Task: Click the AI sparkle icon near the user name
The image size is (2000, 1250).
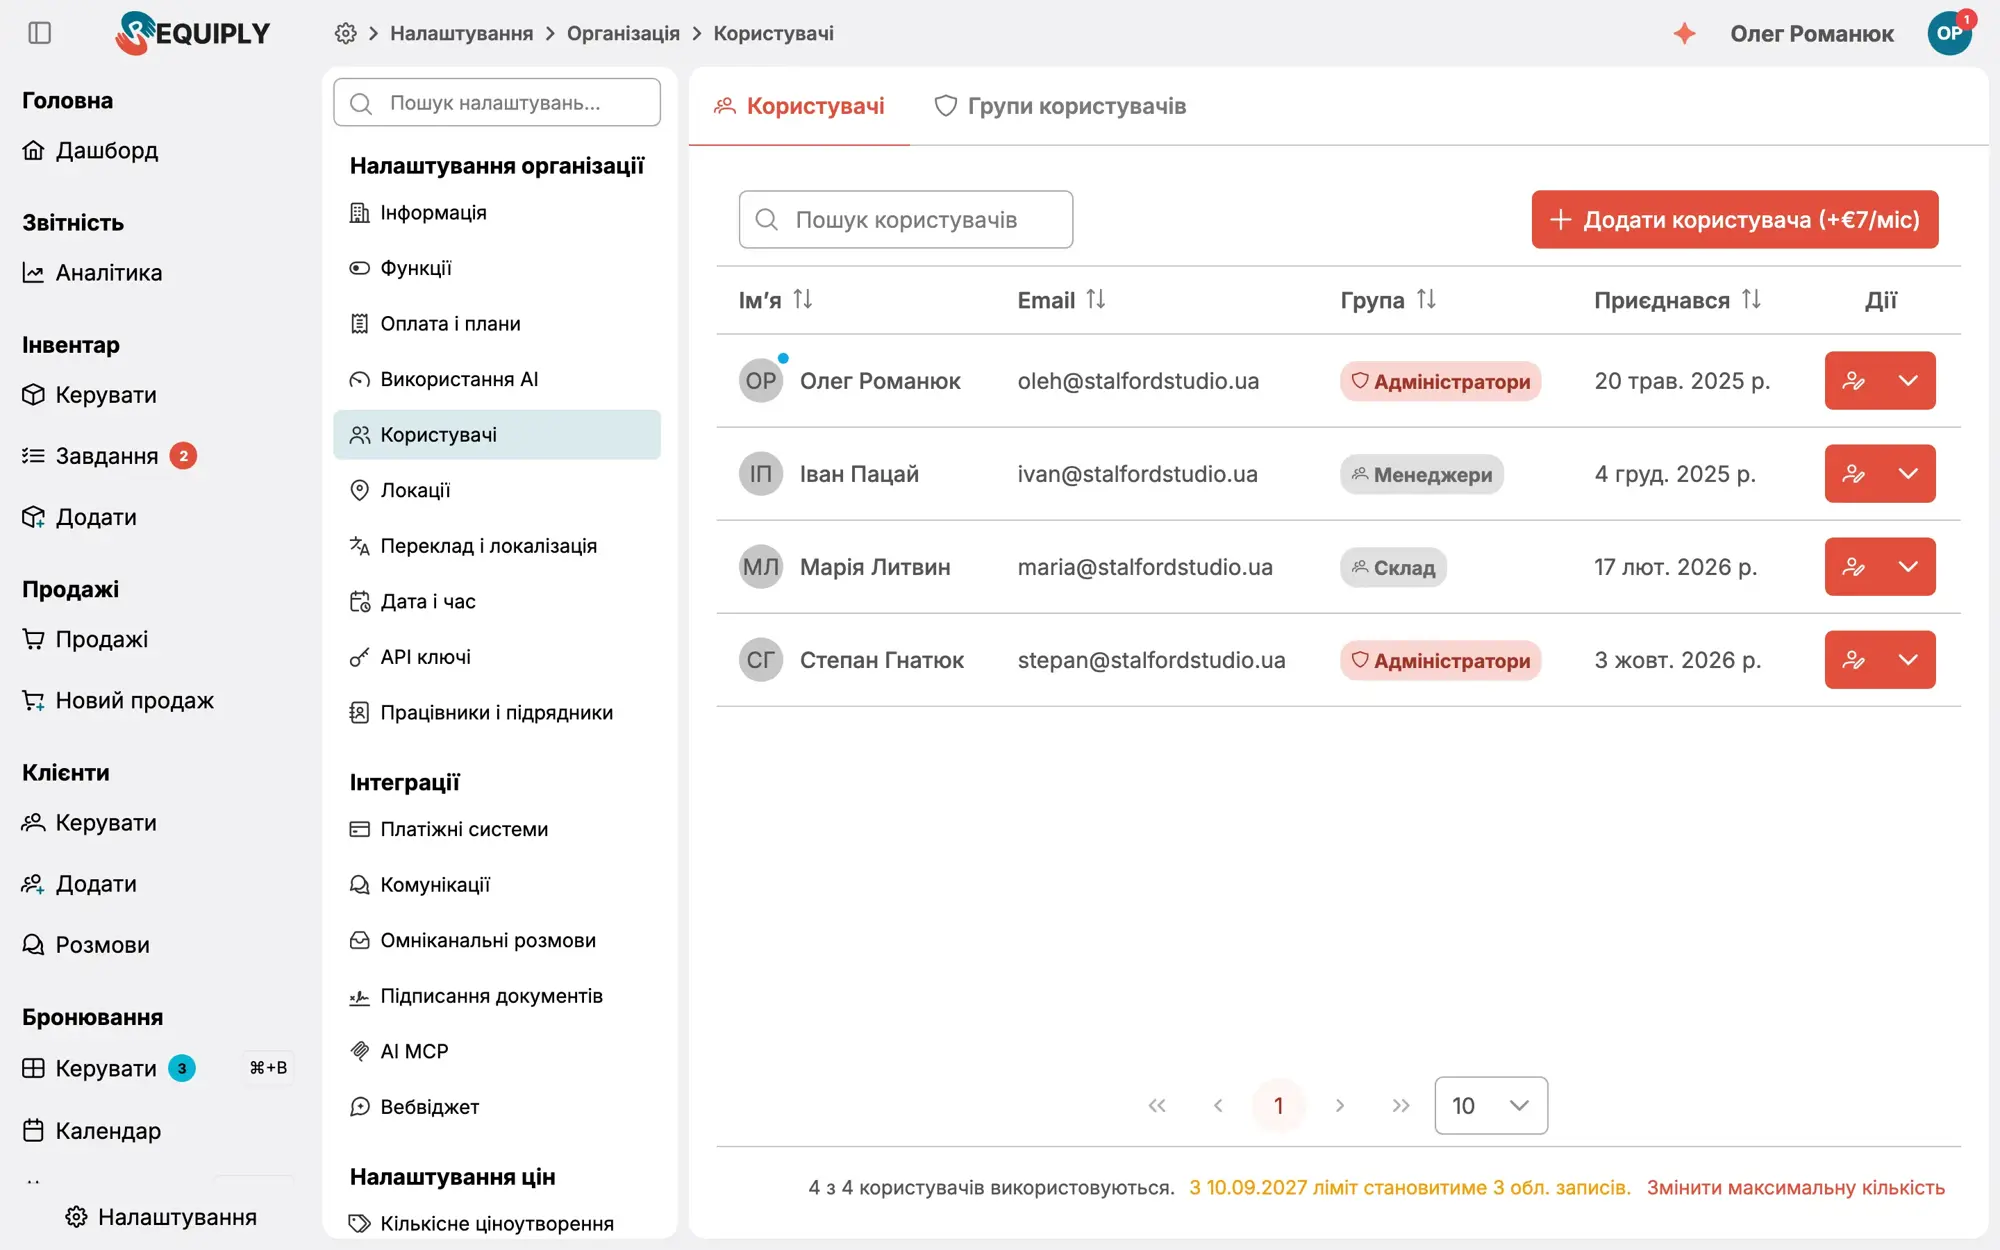Action: tap(1684, 33)
